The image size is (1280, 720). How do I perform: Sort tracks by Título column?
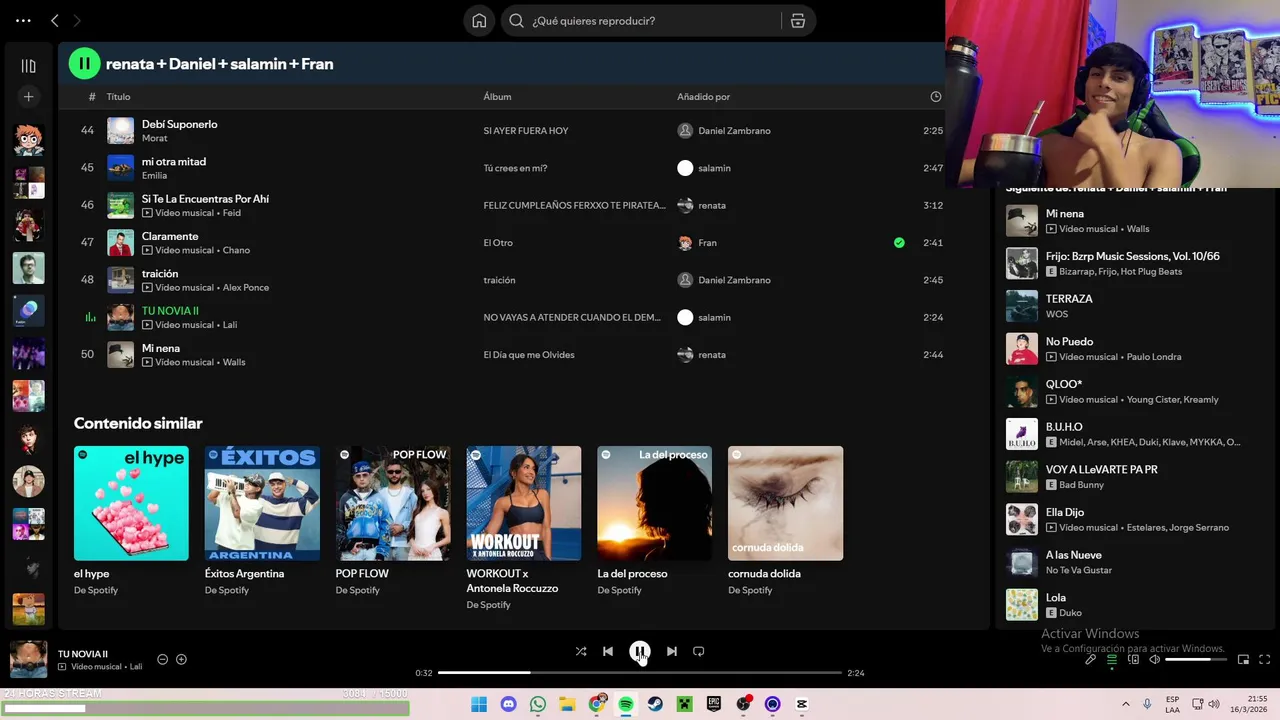click(118, 97)
